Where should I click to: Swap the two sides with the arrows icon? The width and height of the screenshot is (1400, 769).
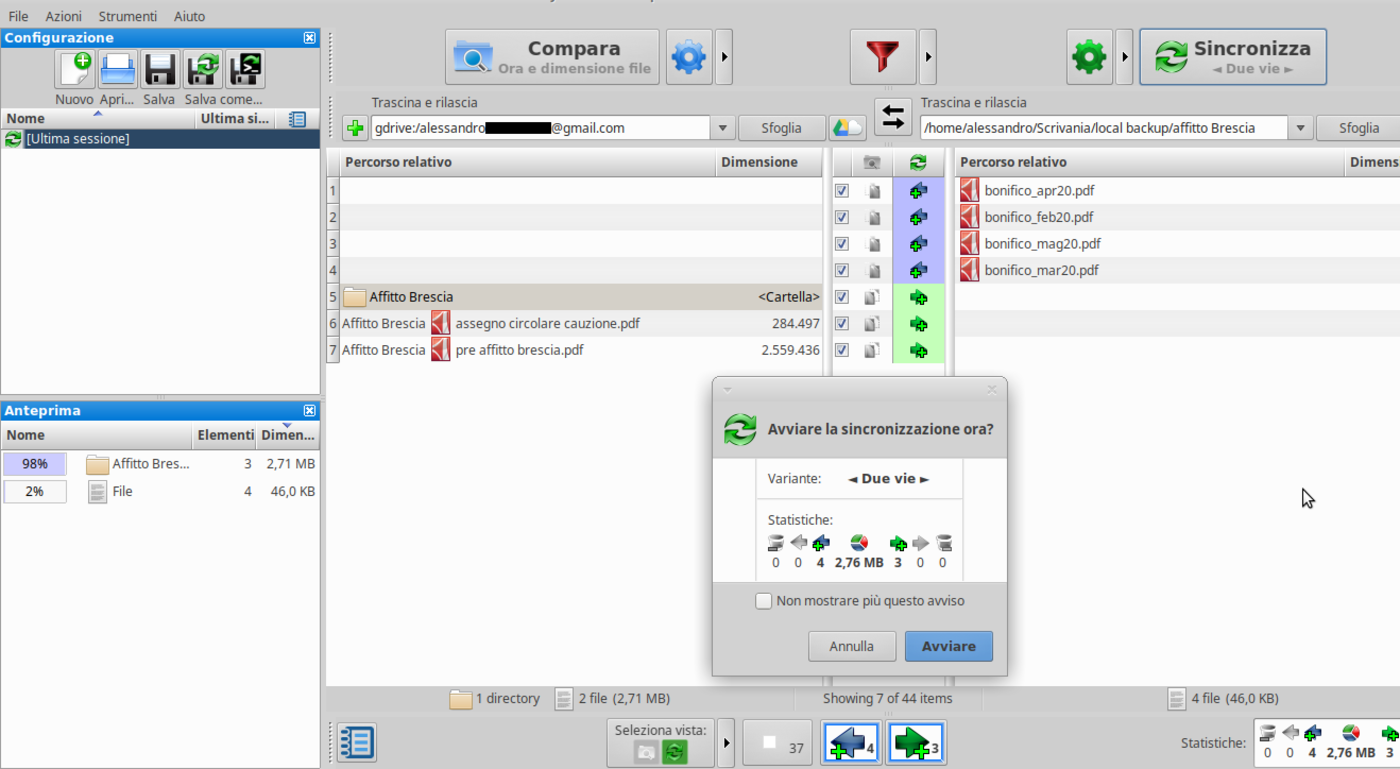[x=893, y=116]
